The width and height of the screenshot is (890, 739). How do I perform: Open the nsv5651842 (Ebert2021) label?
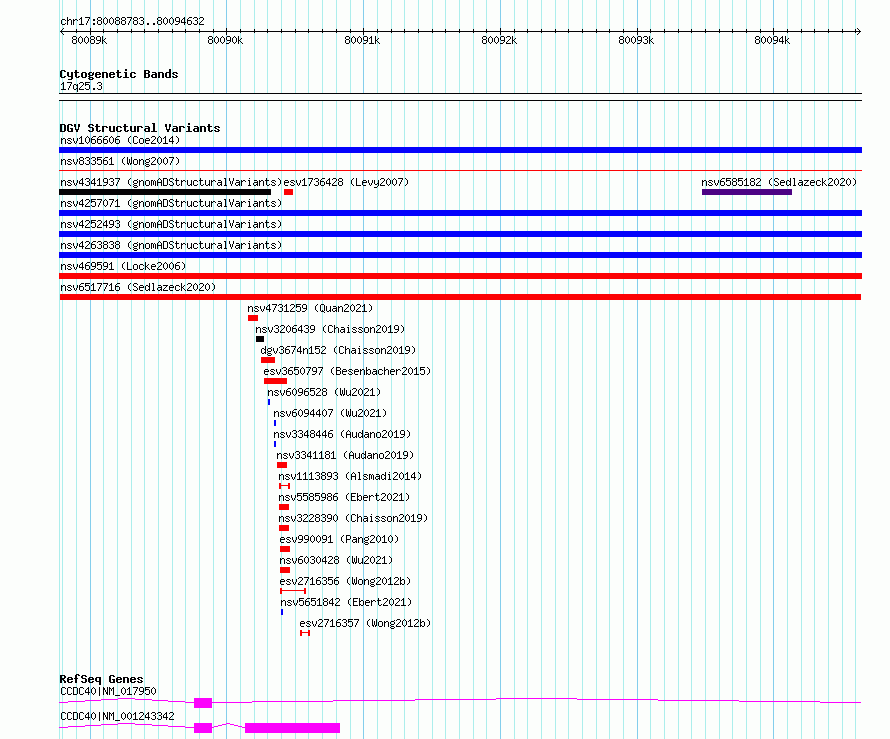click(x=346, y=602)
